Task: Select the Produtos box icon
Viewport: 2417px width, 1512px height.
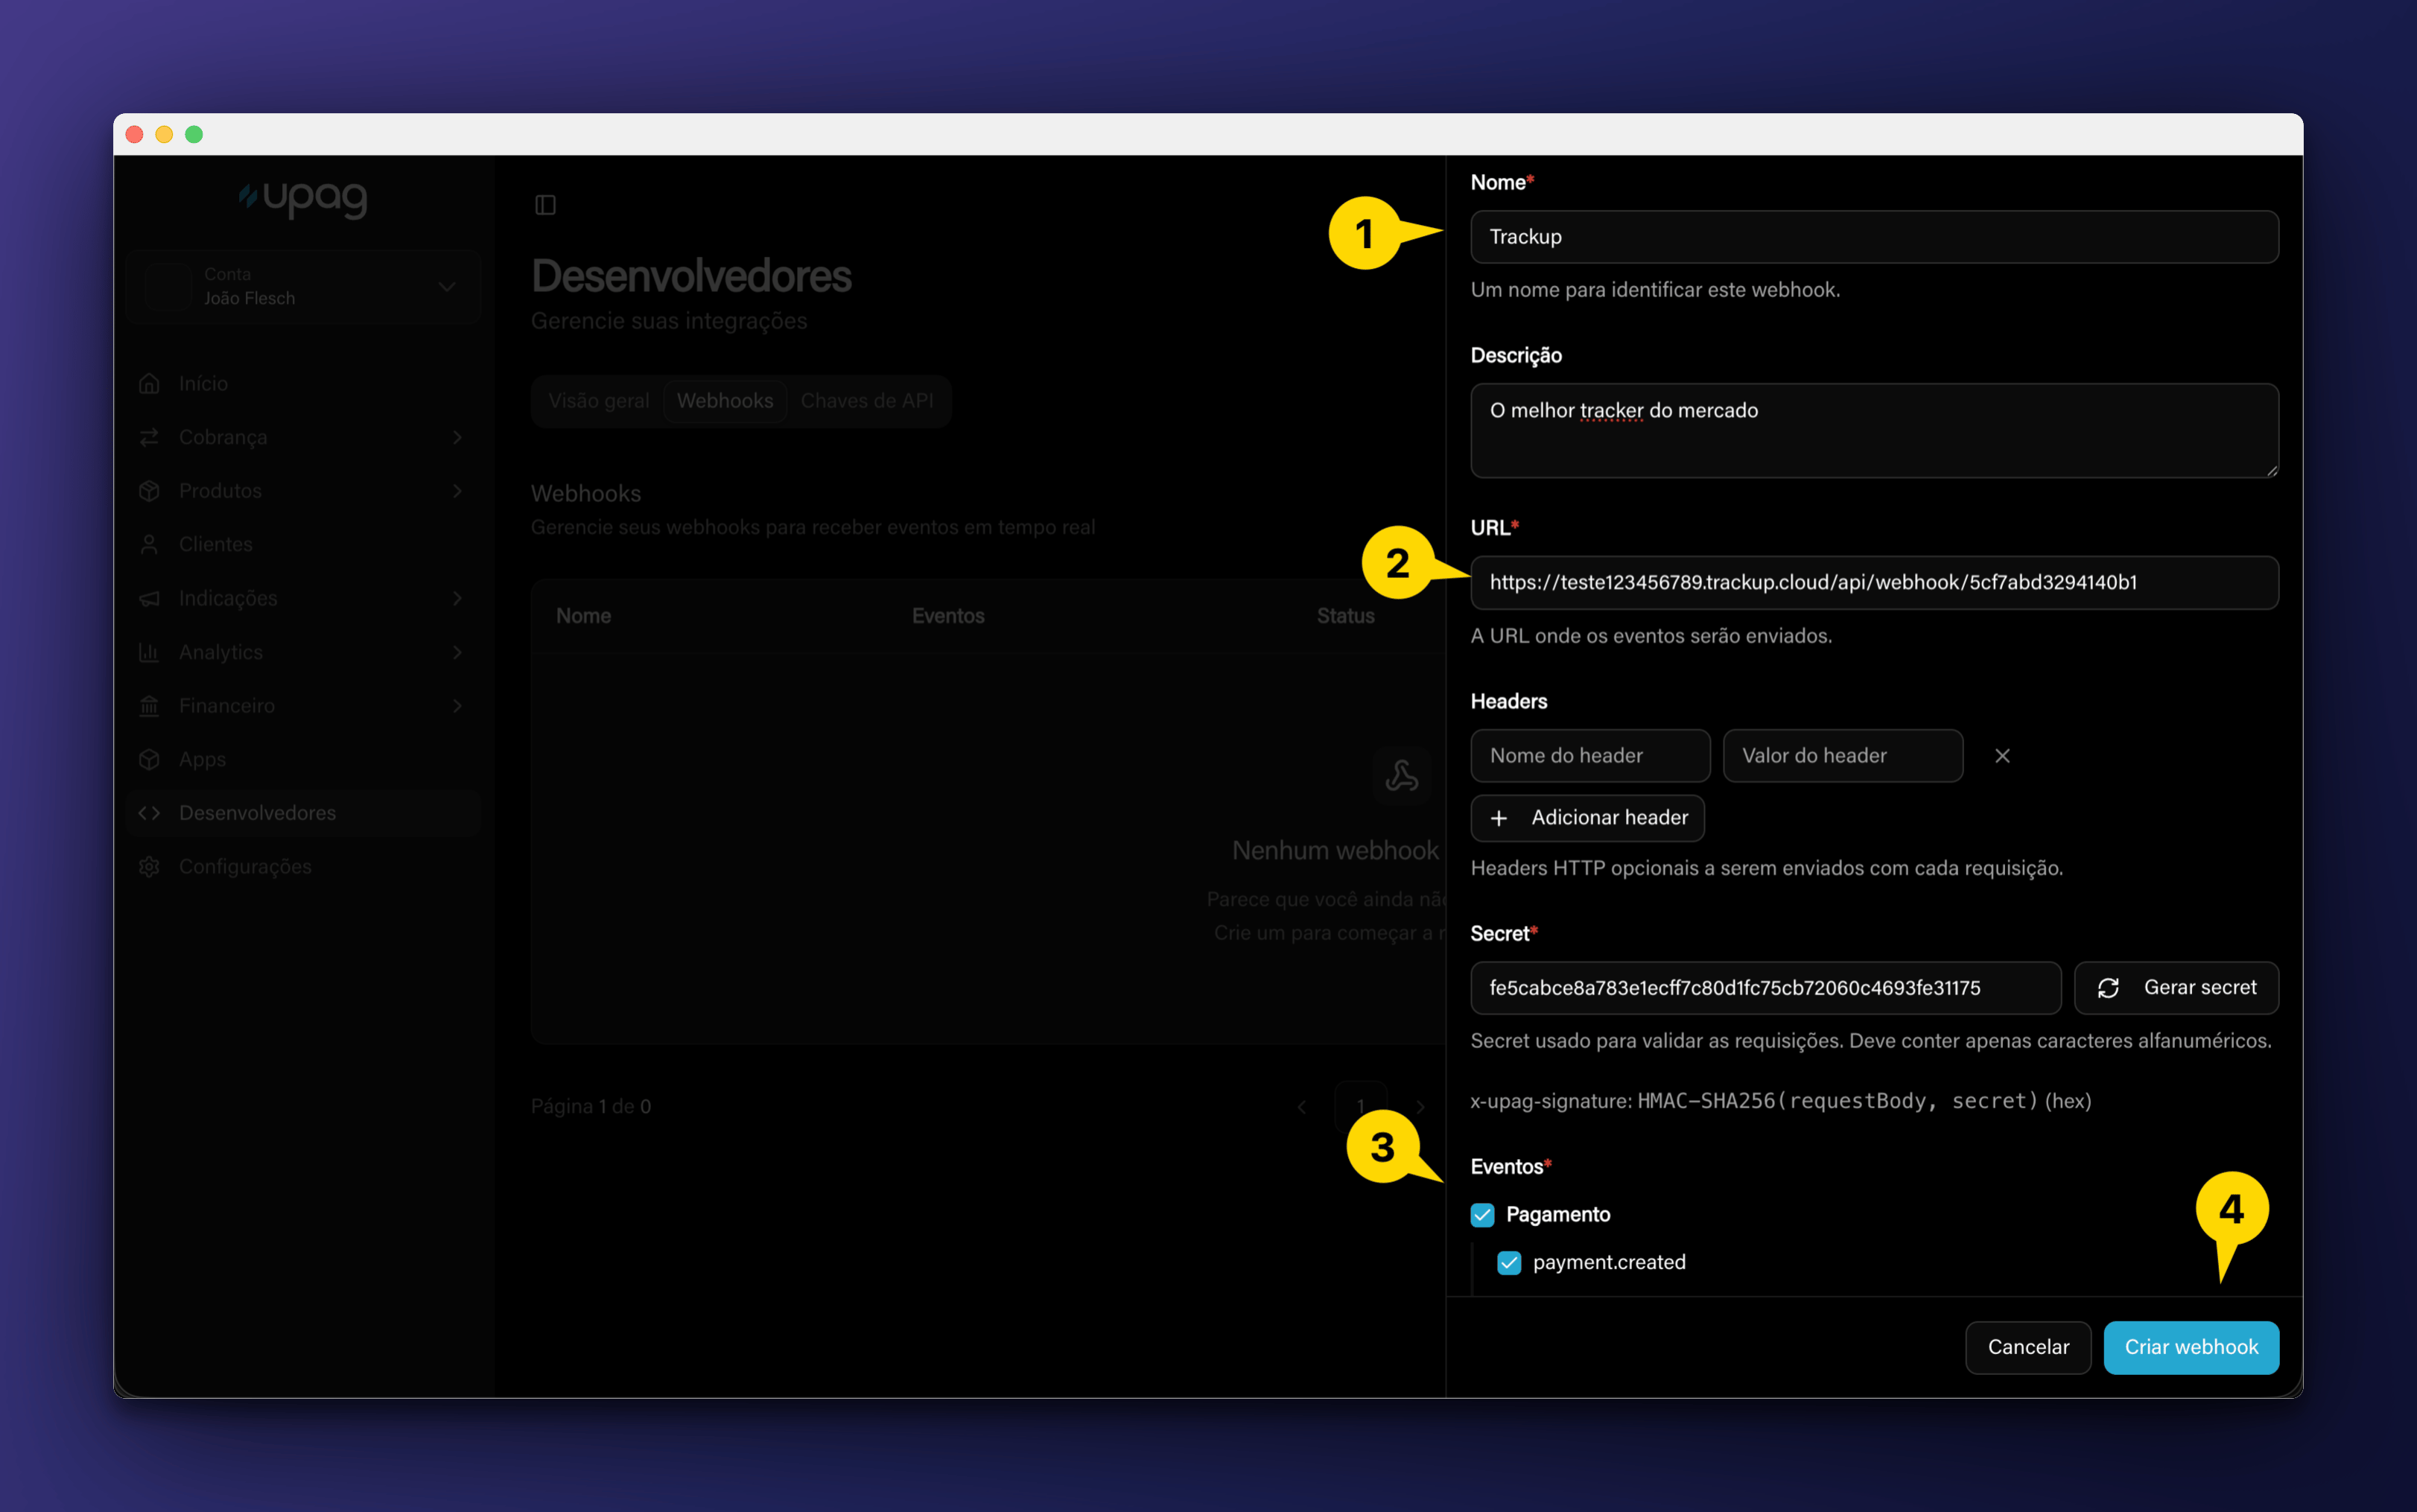Action: click(x=149, y=491)
